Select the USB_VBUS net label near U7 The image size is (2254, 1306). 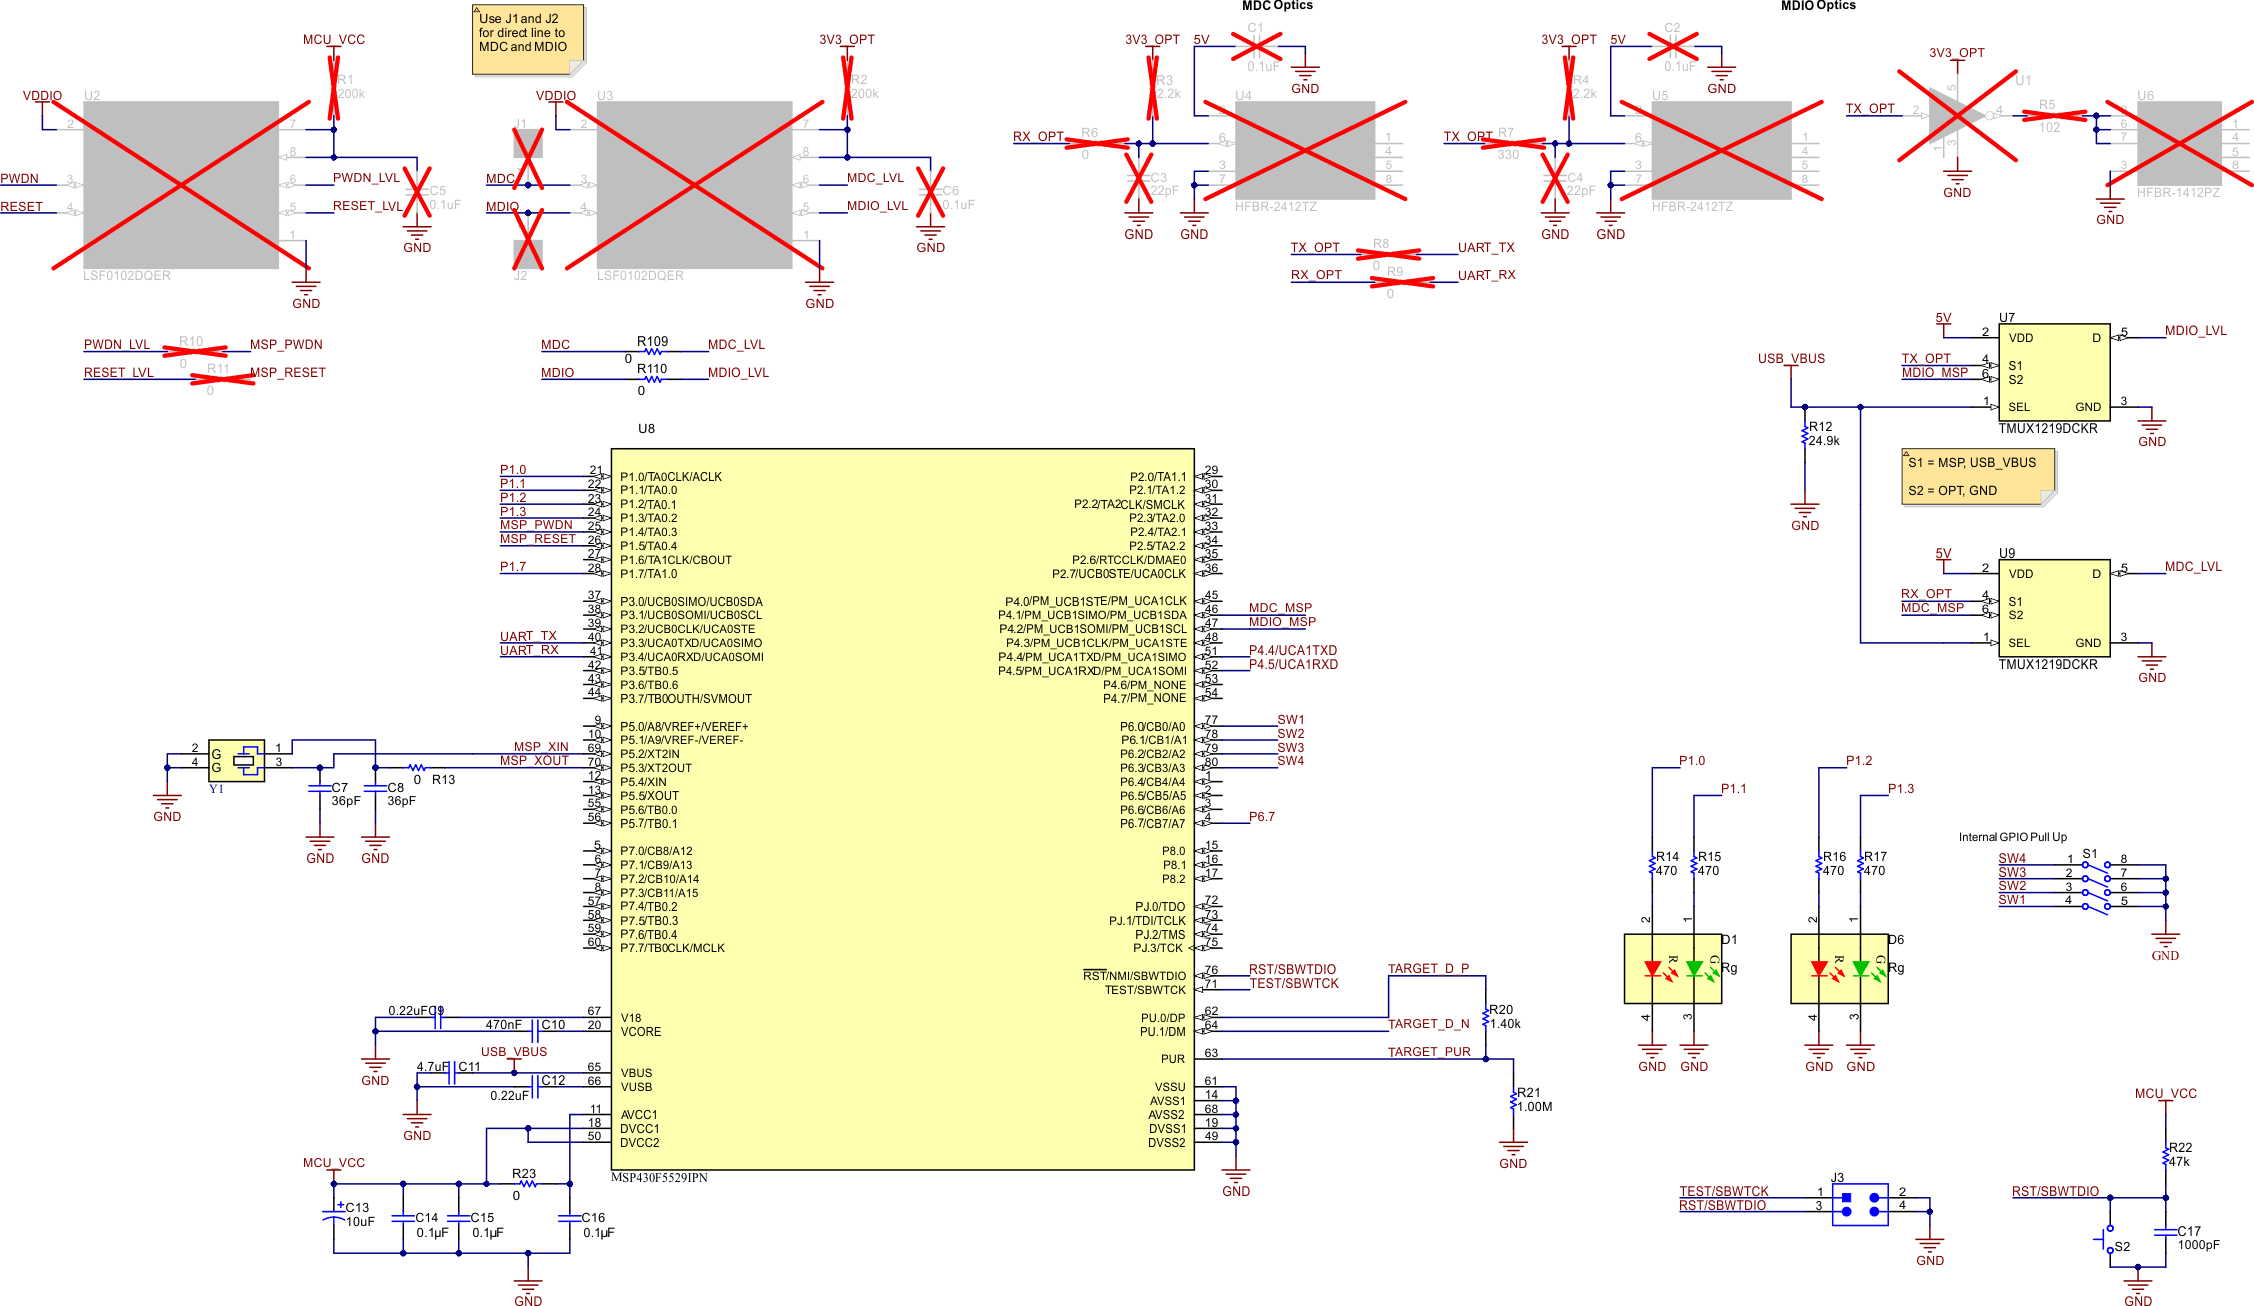tap(1791, 358)
